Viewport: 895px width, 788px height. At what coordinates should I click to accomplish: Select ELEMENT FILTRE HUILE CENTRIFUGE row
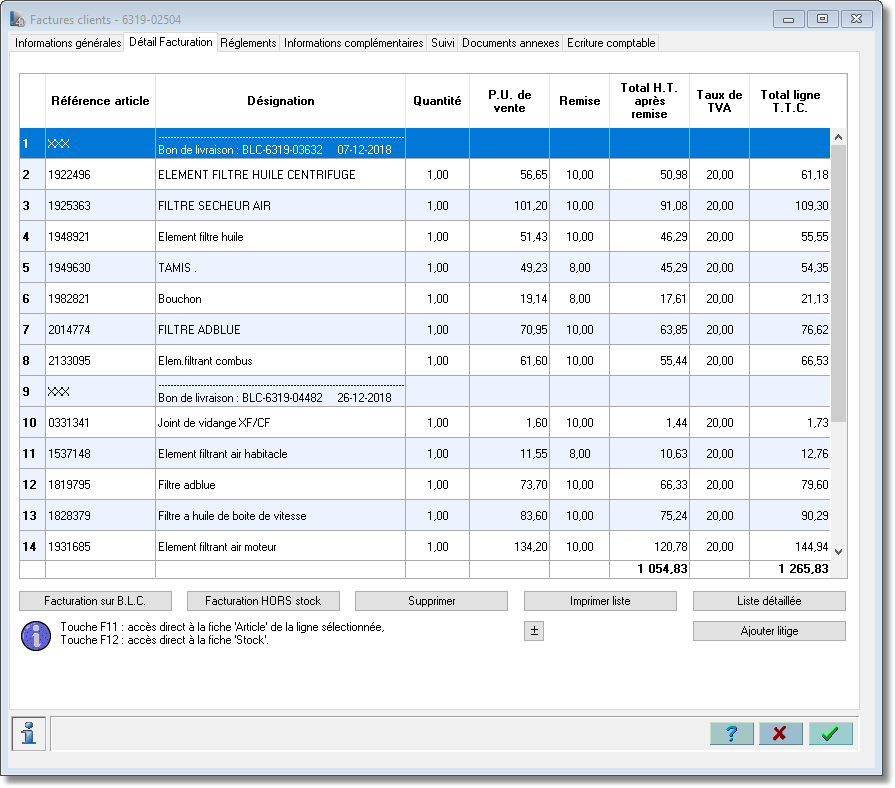[425, 175]
